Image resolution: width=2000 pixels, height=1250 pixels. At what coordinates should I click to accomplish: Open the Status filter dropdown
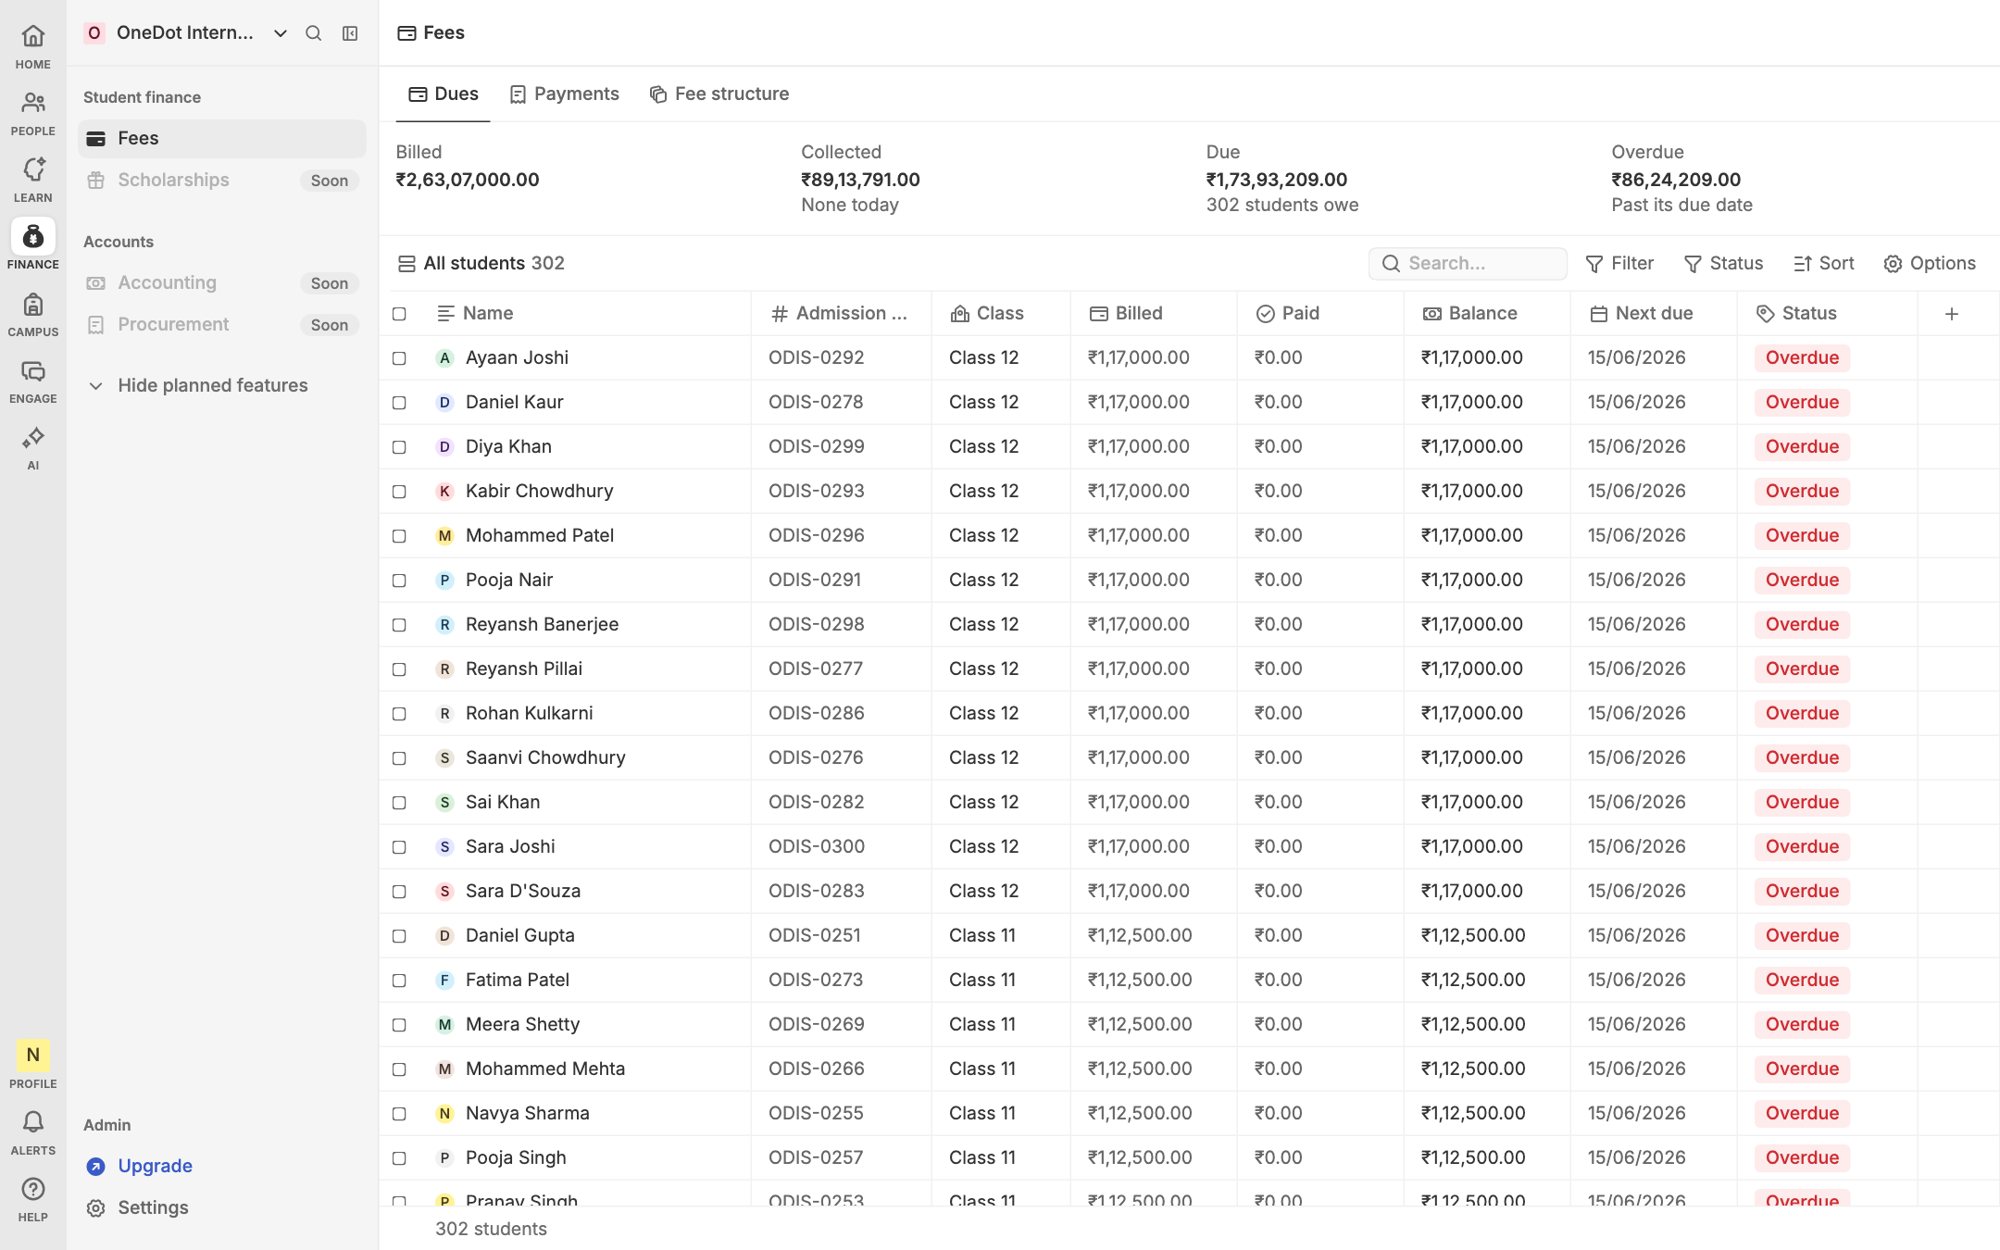tap(1723, 263)
